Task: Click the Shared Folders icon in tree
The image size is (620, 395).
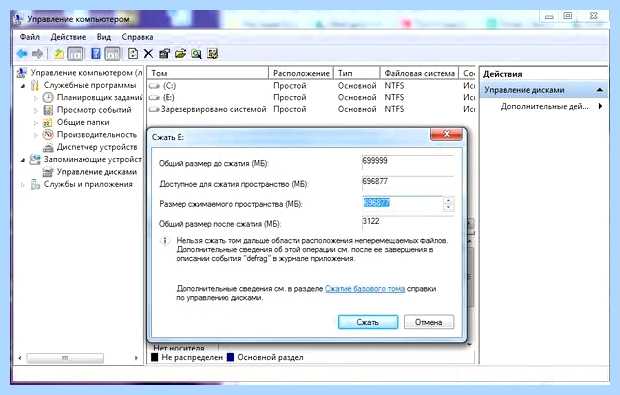Action: pos(48,122)
